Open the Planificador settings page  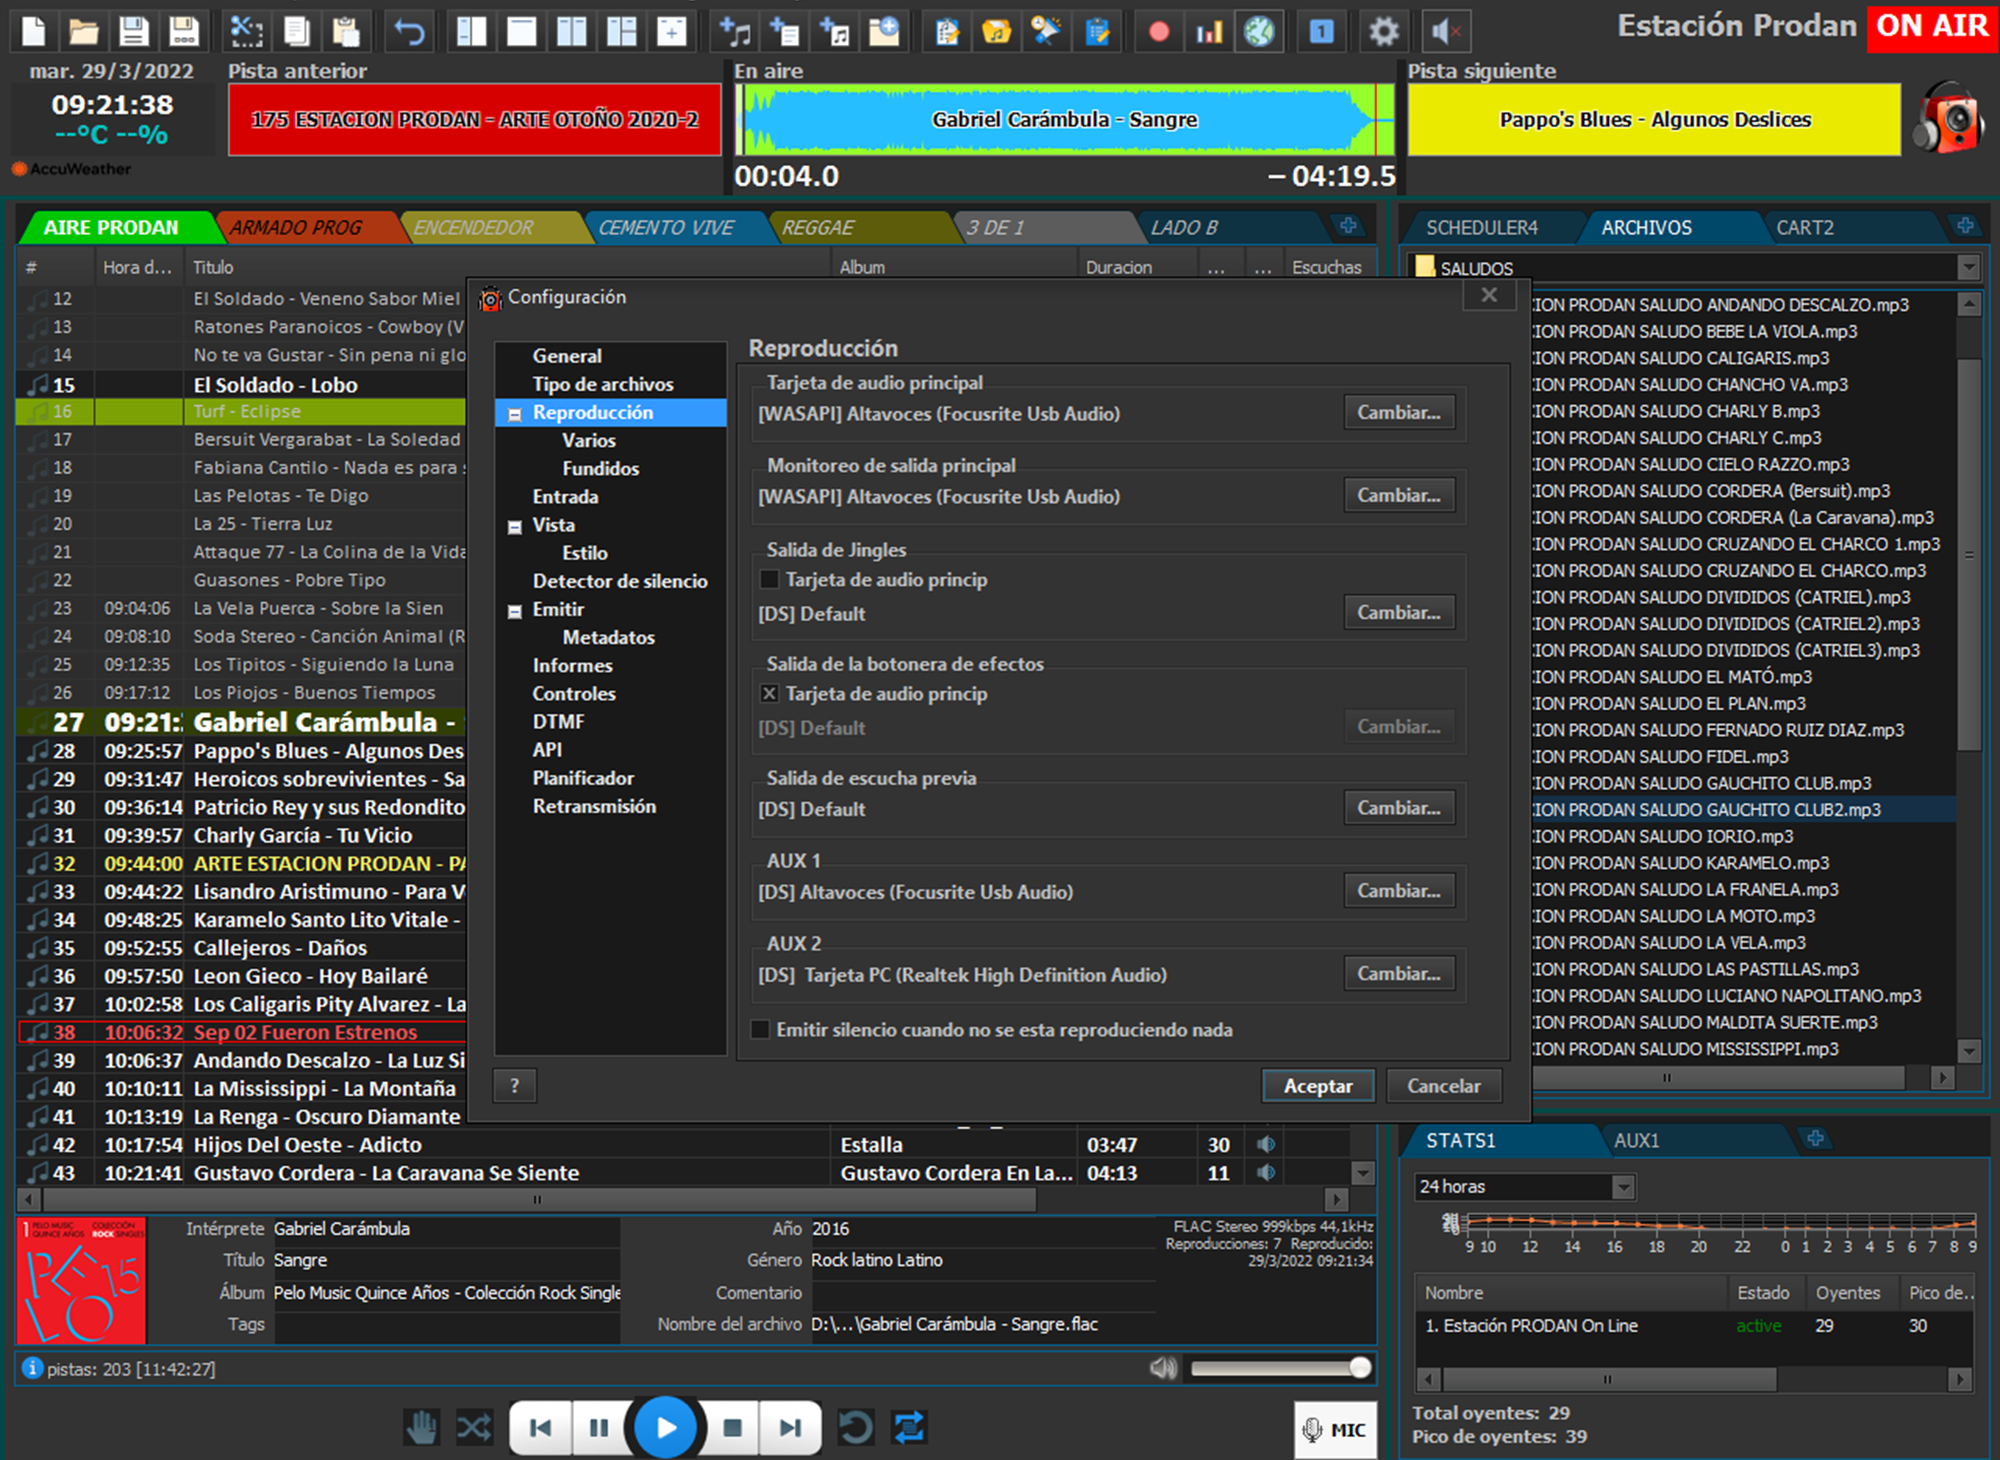(x=583, y=778)
